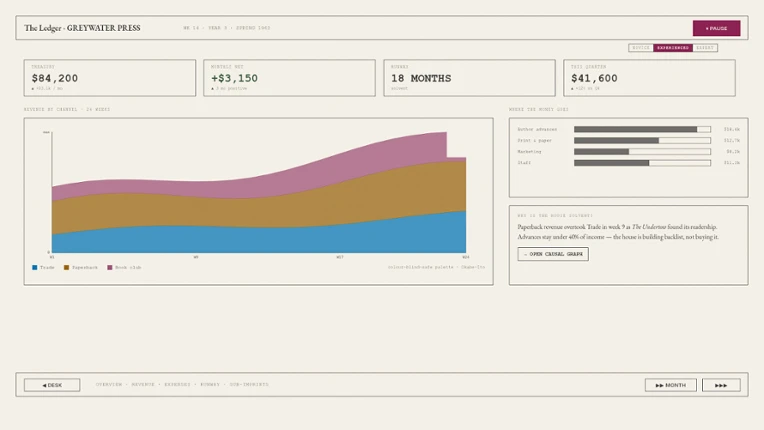Switch to the Runway tab

[x=210, y=385]
